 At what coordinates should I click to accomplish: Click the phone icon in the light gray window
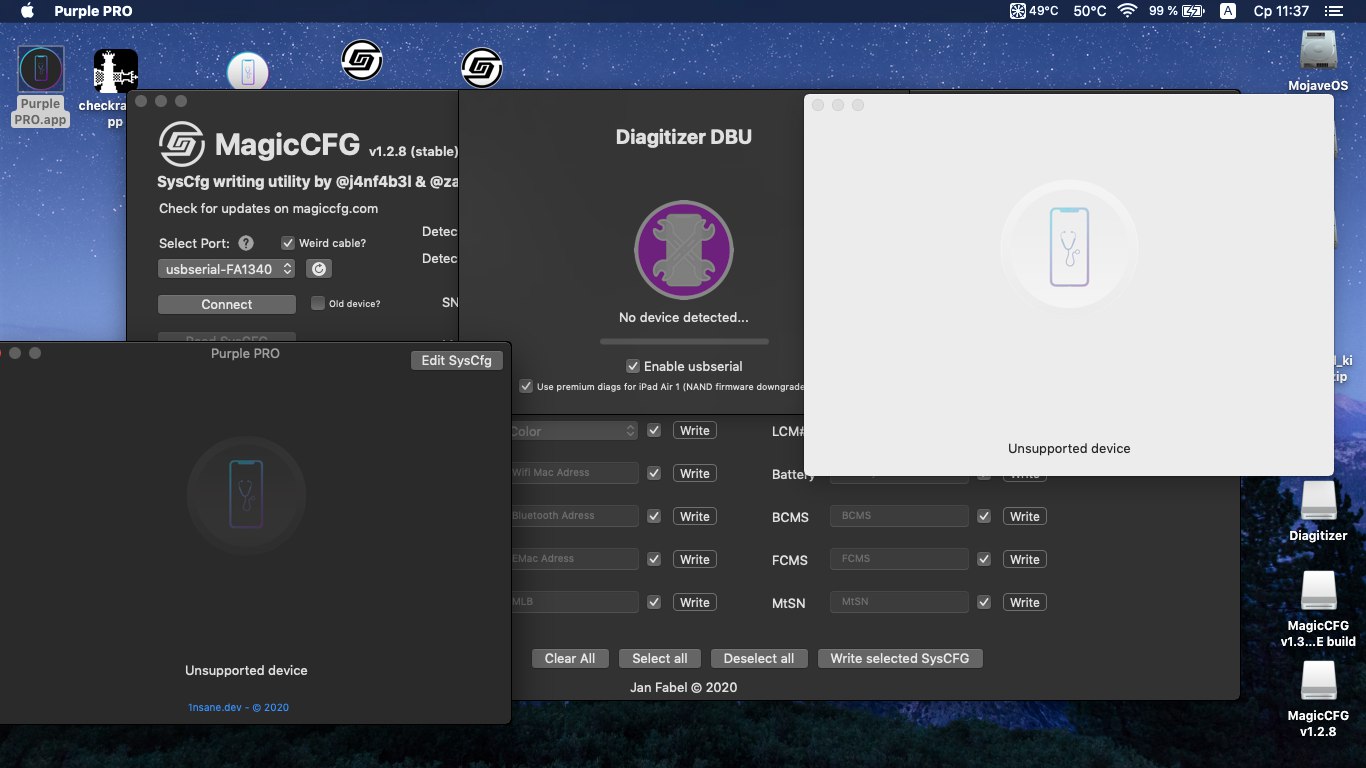[1069, 247]
